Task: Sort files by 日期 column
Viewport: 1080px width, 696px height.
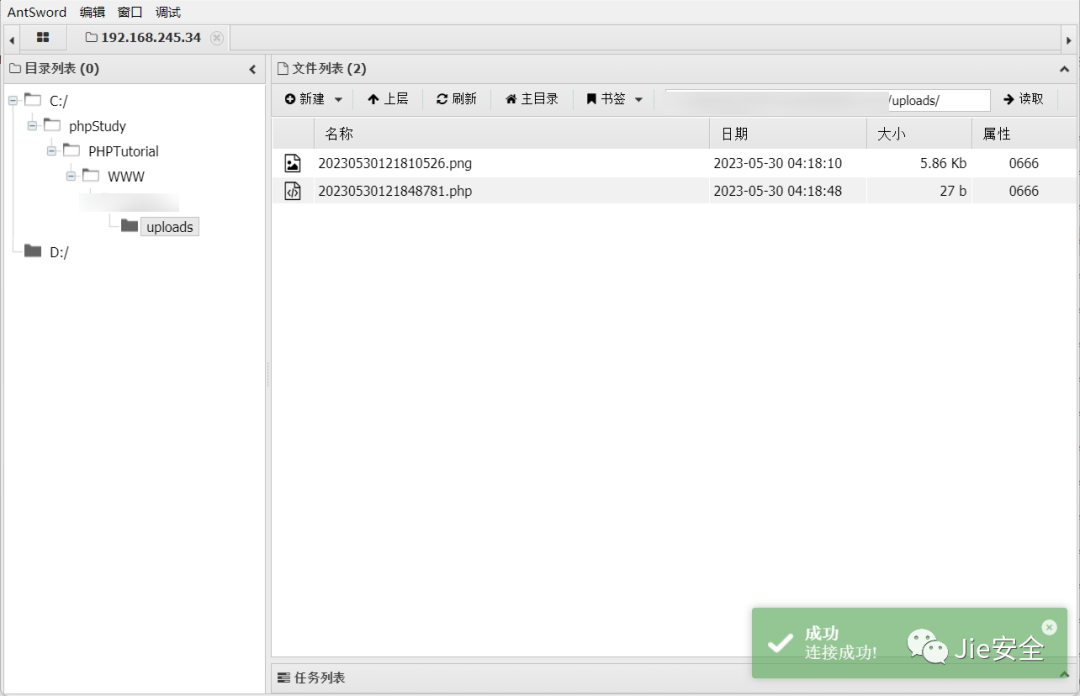Action: coord(788,134)
